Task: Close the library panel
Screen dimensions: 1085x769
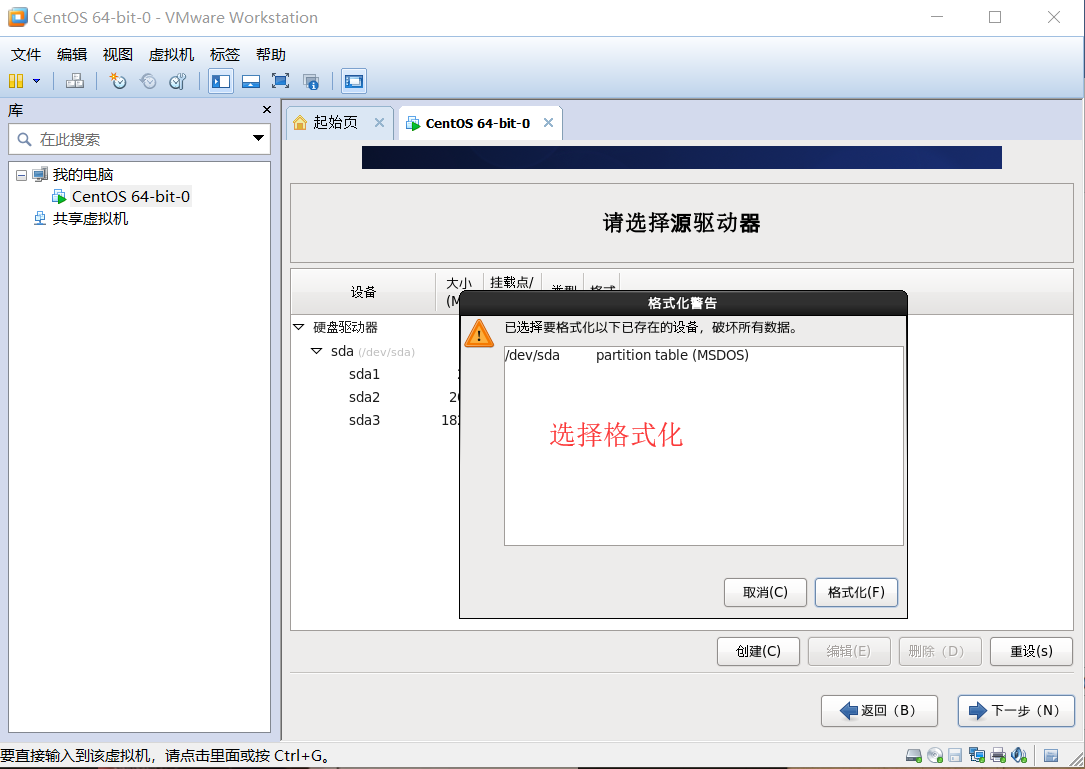Action: click(267, 110)
